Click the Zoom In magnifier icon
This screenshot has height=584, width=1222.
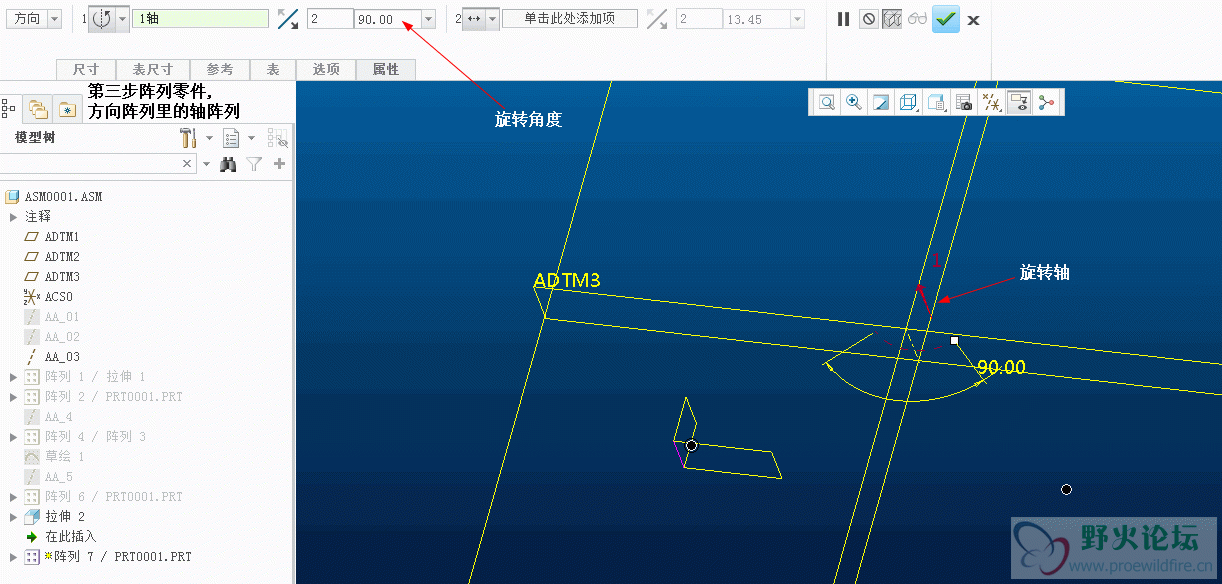(x=853, y=102)
